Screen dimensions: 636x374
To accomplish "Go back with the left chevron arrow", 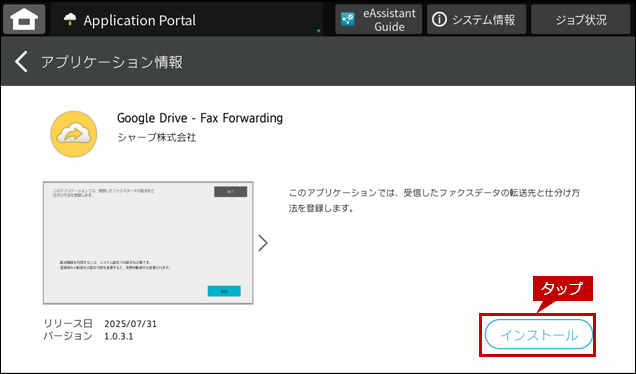I will pos(21,62).
